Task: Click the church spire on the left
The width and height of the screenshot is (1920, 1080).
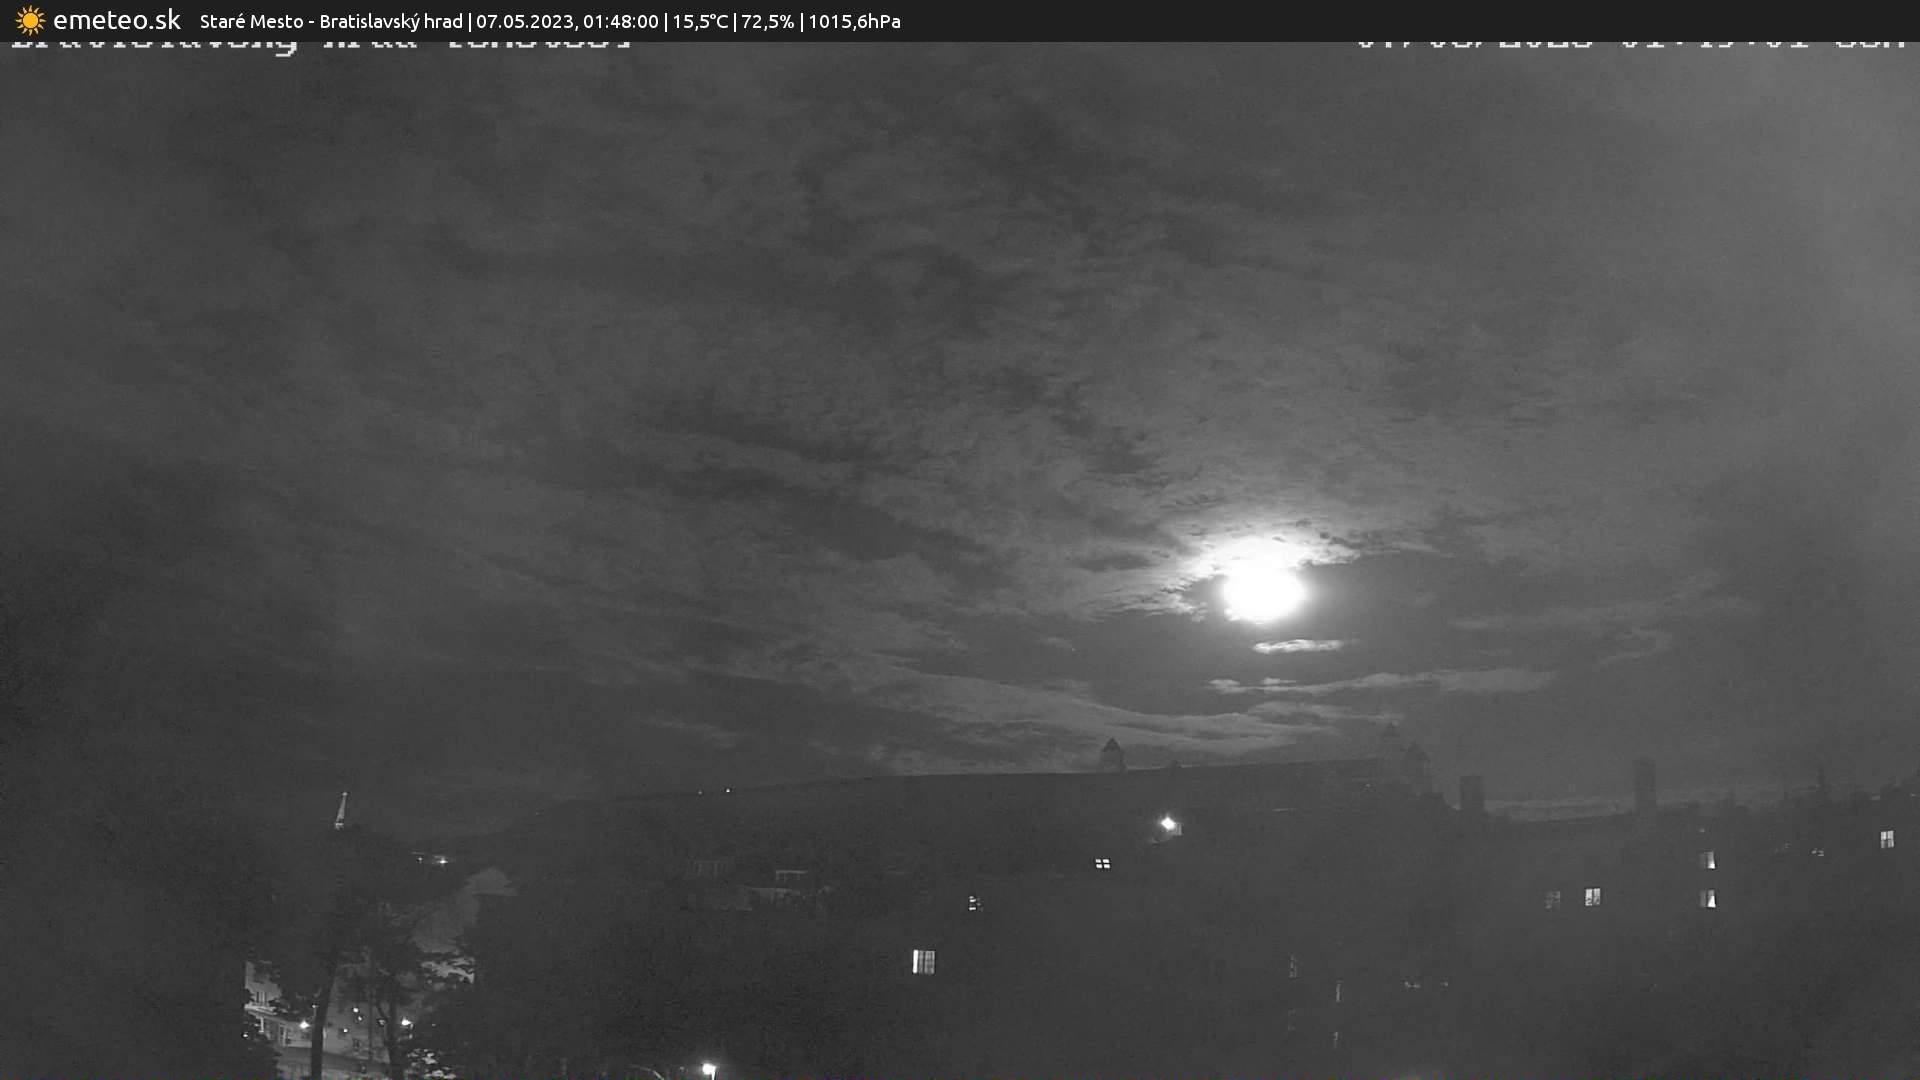Action: point(341,810)
